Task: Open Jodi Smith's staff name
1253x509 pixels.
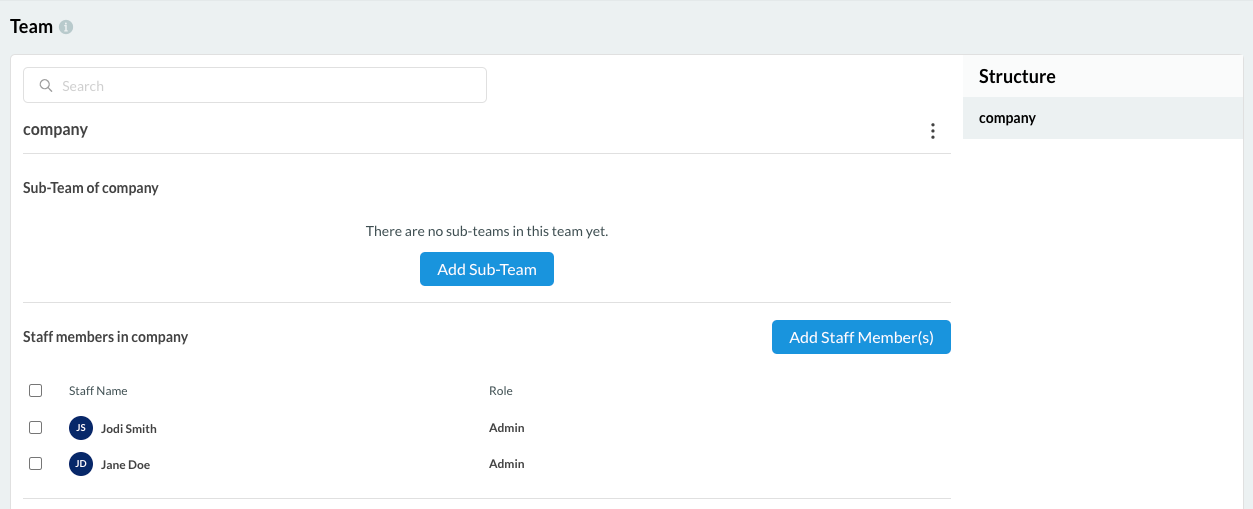Action: click(129, 429)
